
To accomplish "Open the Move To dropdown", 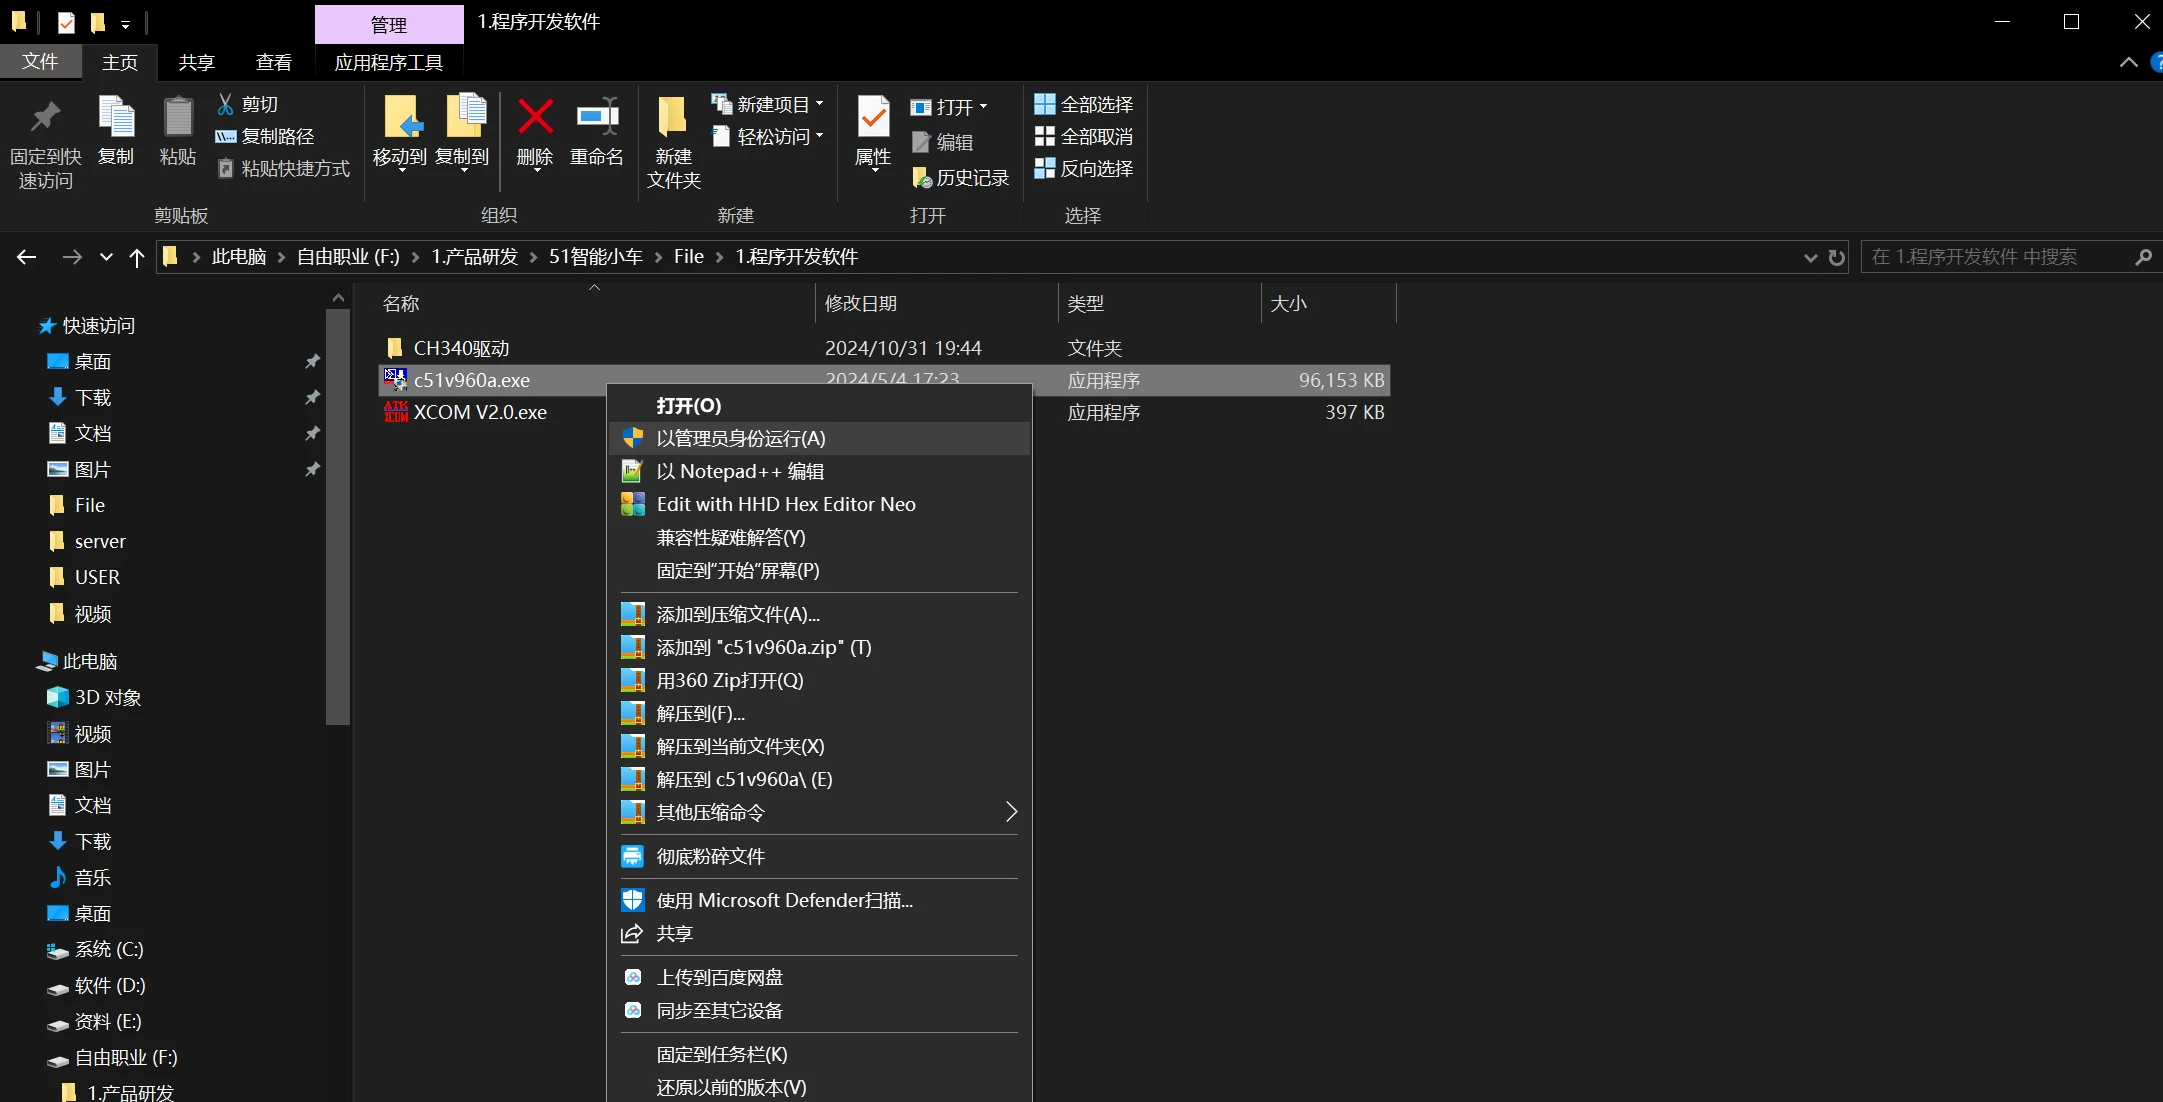I will click(400, 168).
